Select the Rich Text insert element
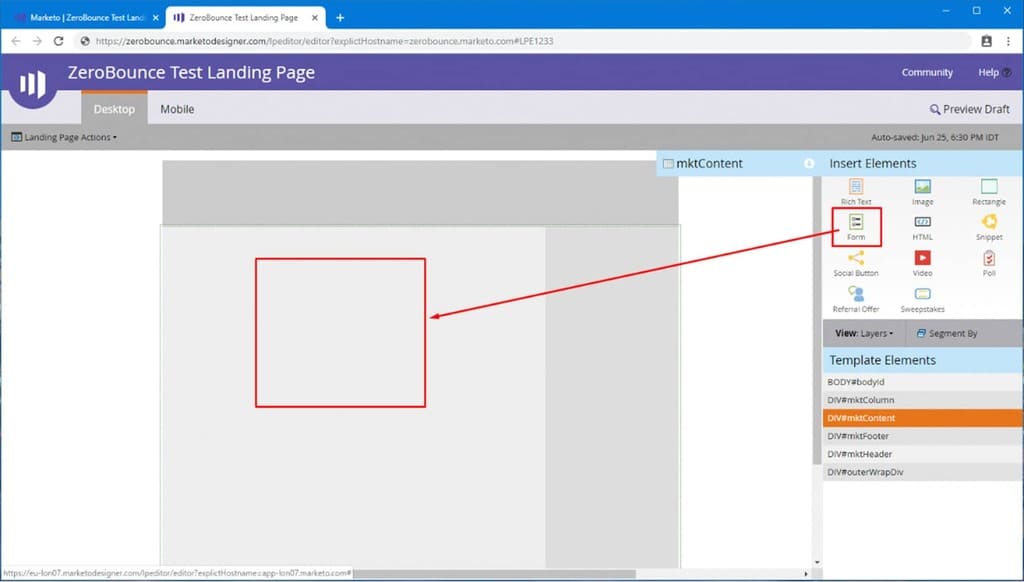The width and height of the screenshot is (1024, 582). 856,191
